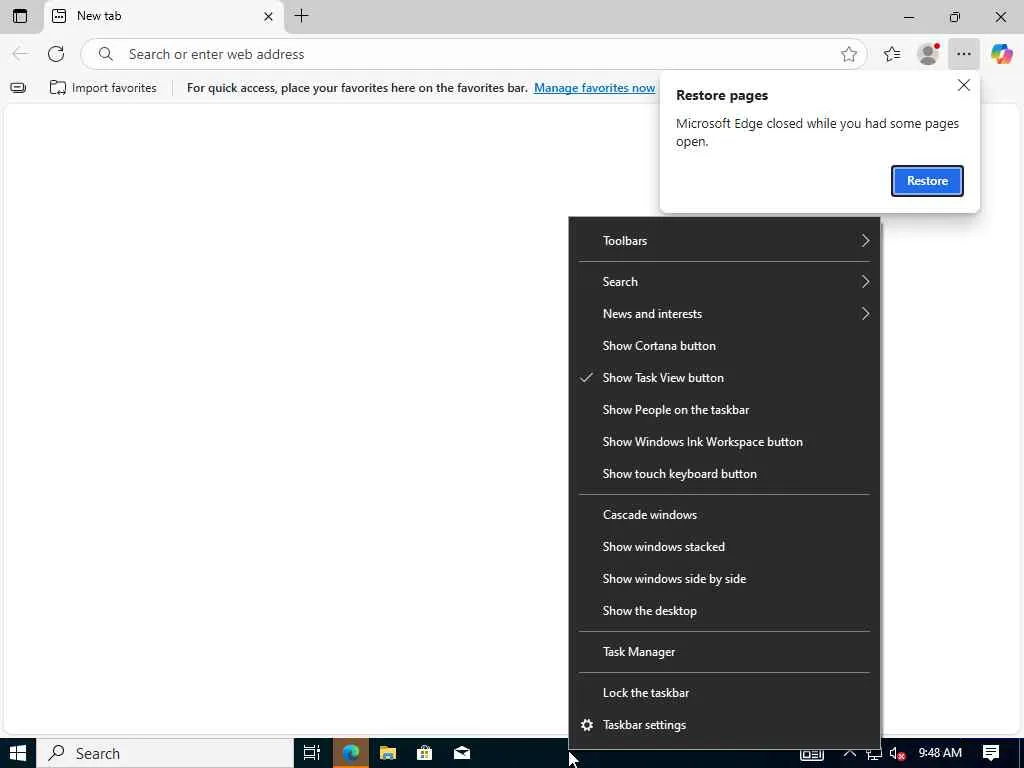This screenshot has height=768, width=1024.
Task: Add page to favorites star icon
Action: 848,54
